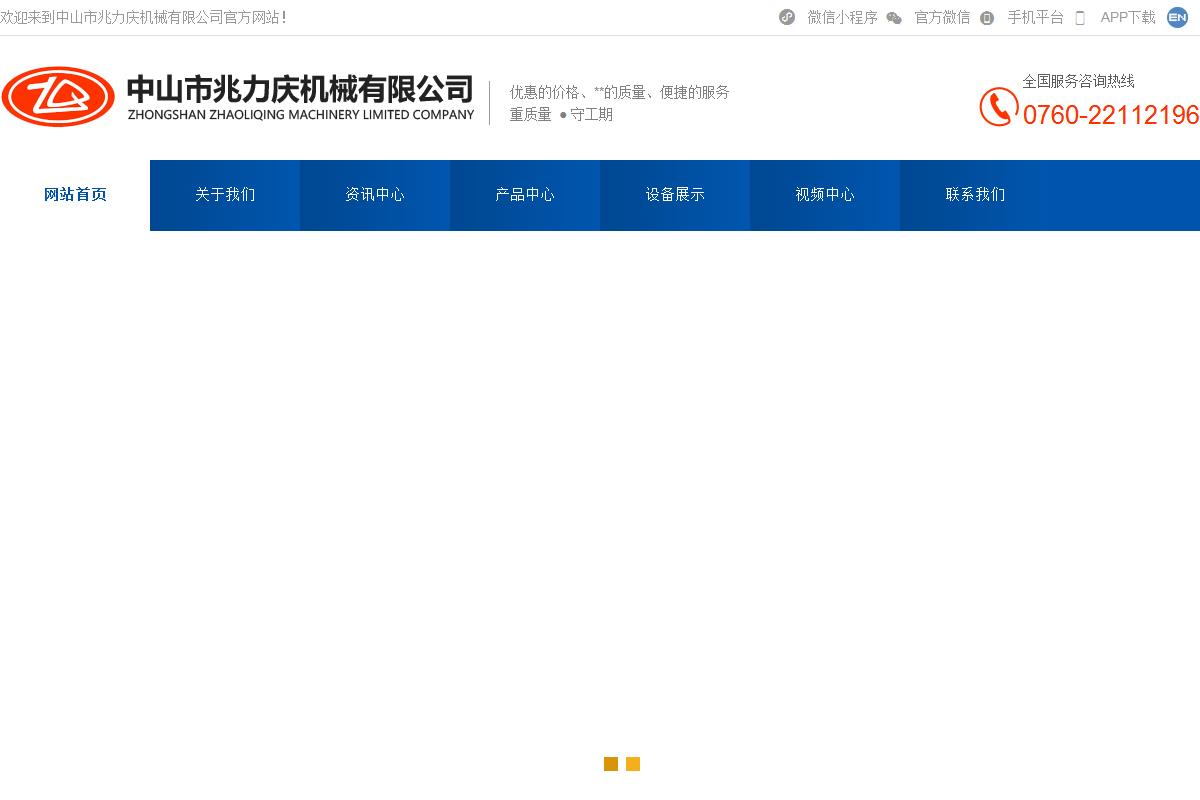Open the 联系我们 page
This screenshot has height=800, width=1200.
click(975, 195)
